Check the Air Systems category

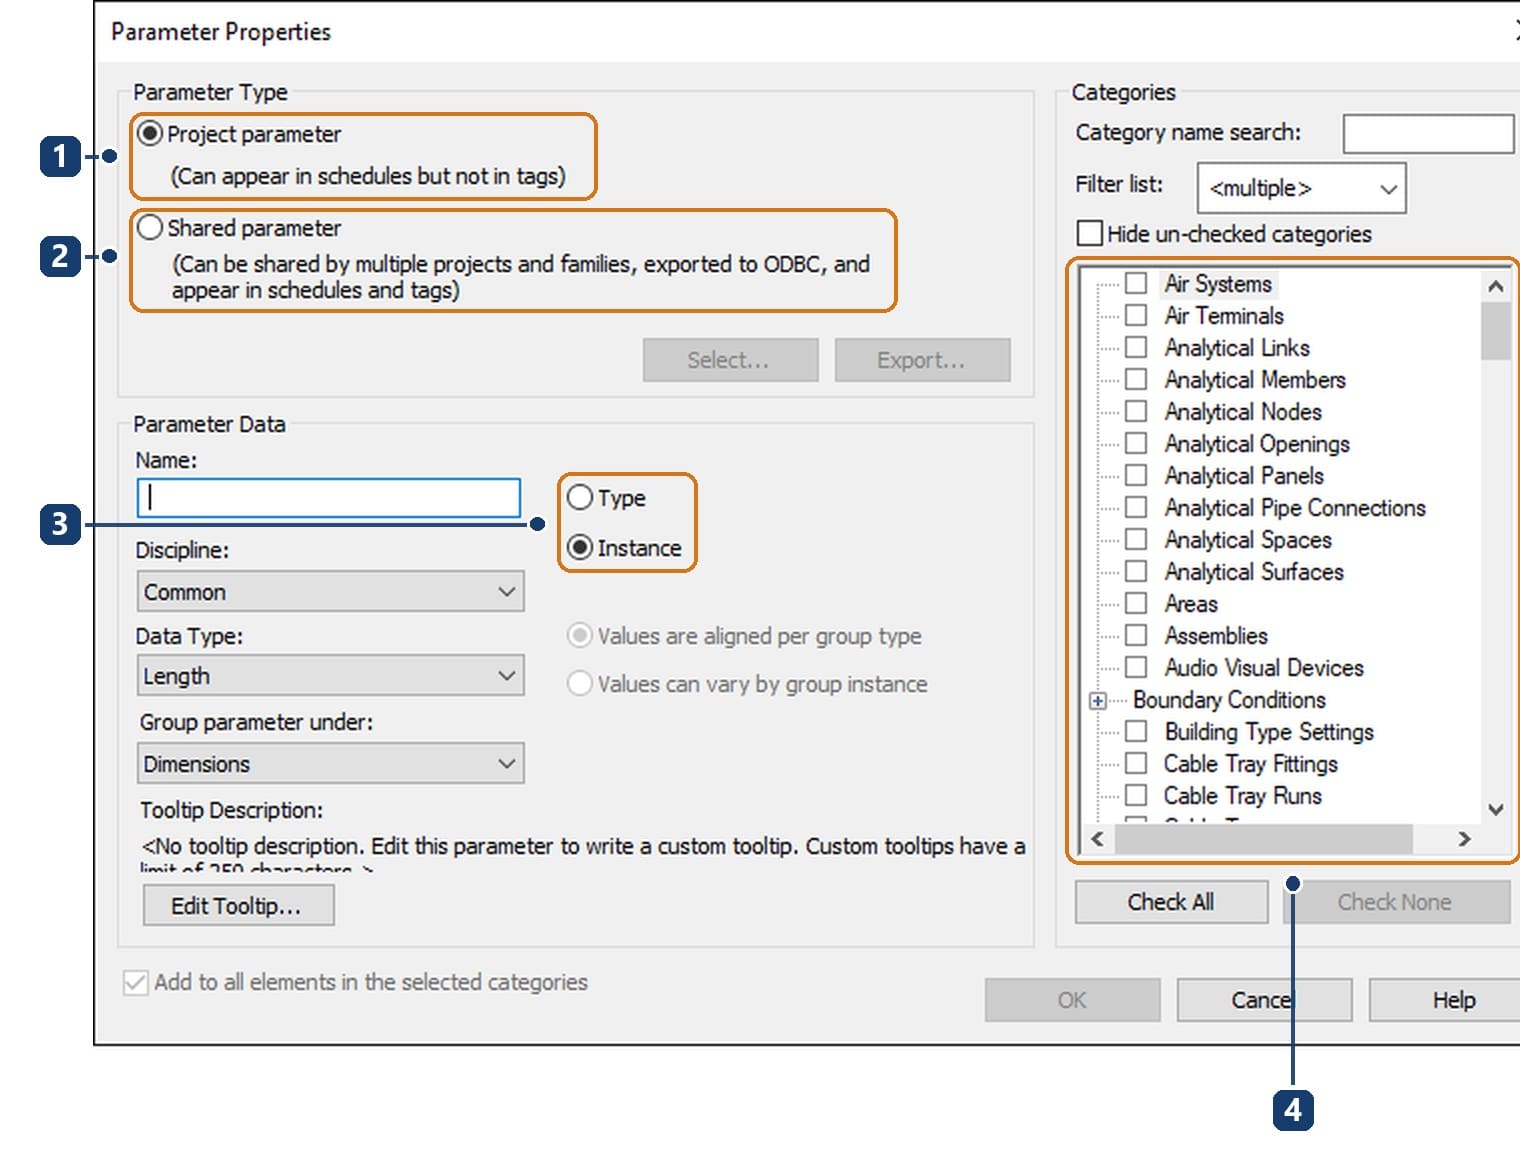tap(1136, 283)
